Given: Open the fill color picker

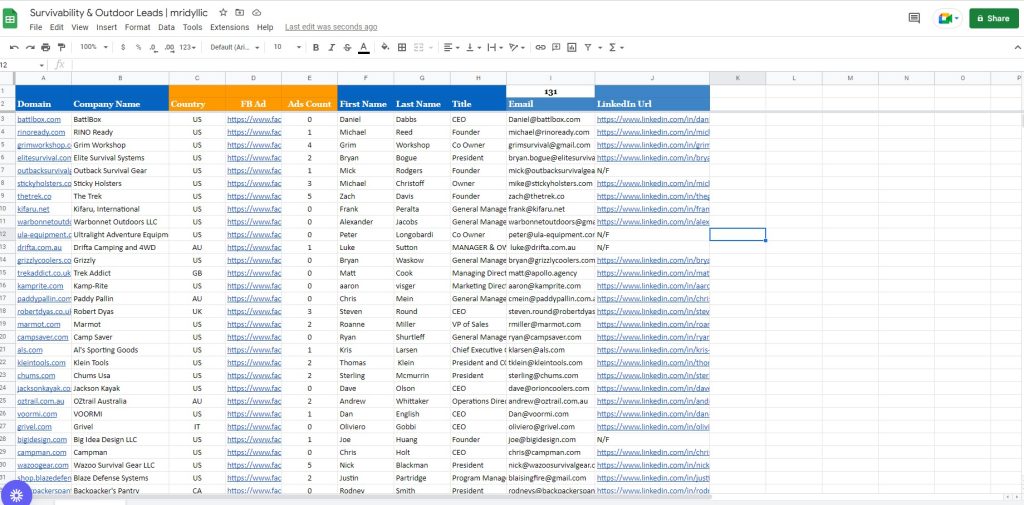Looking at the screenshot, I should click(x=385, y=47).
